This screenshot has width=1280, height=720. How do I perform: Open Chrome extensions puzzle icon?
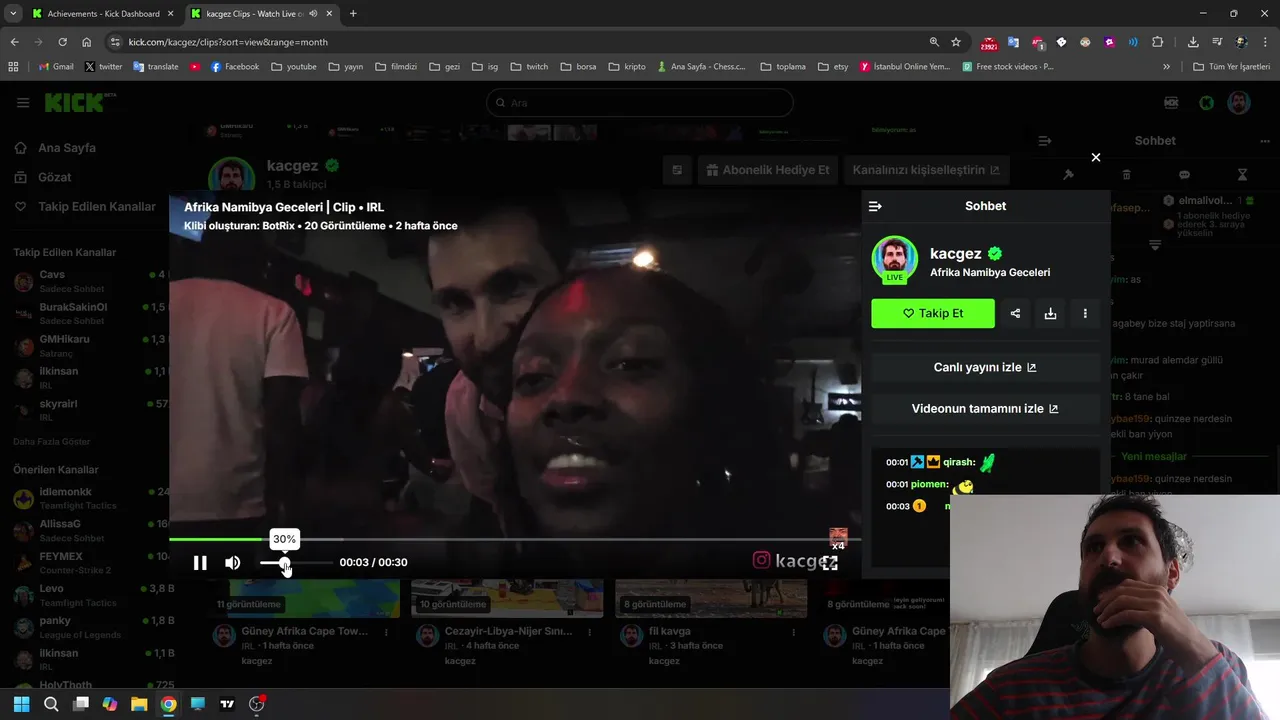[x=1158, y=42]
